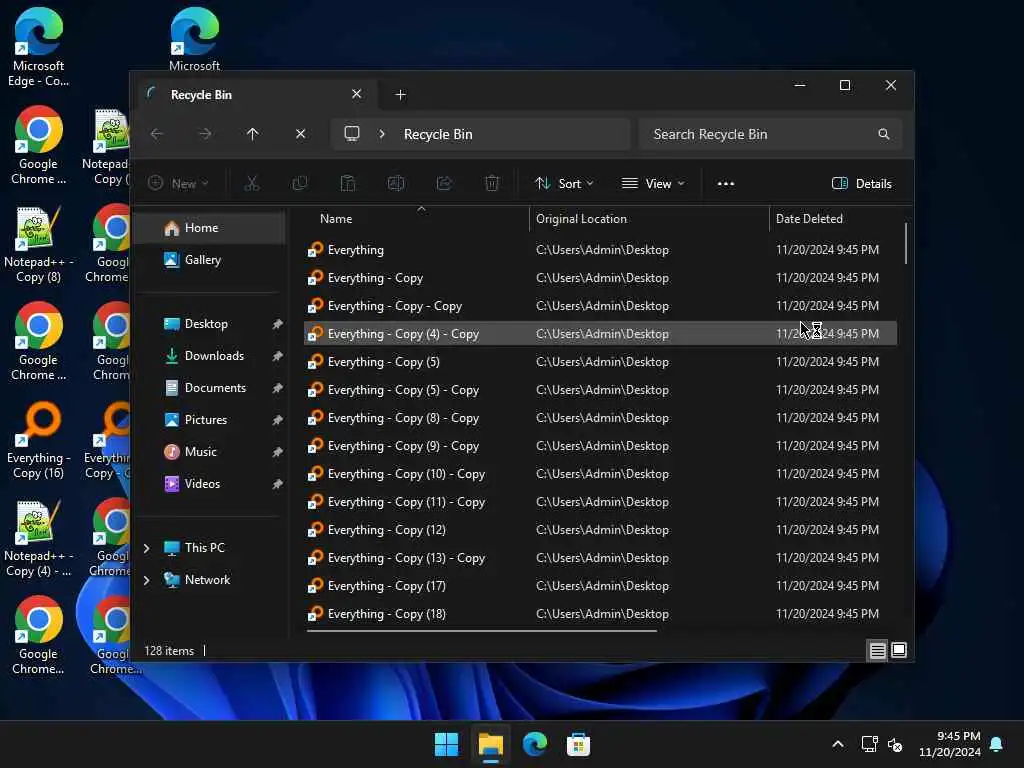
Task: Click the Delete trash can icon
Action: (492, 184)
